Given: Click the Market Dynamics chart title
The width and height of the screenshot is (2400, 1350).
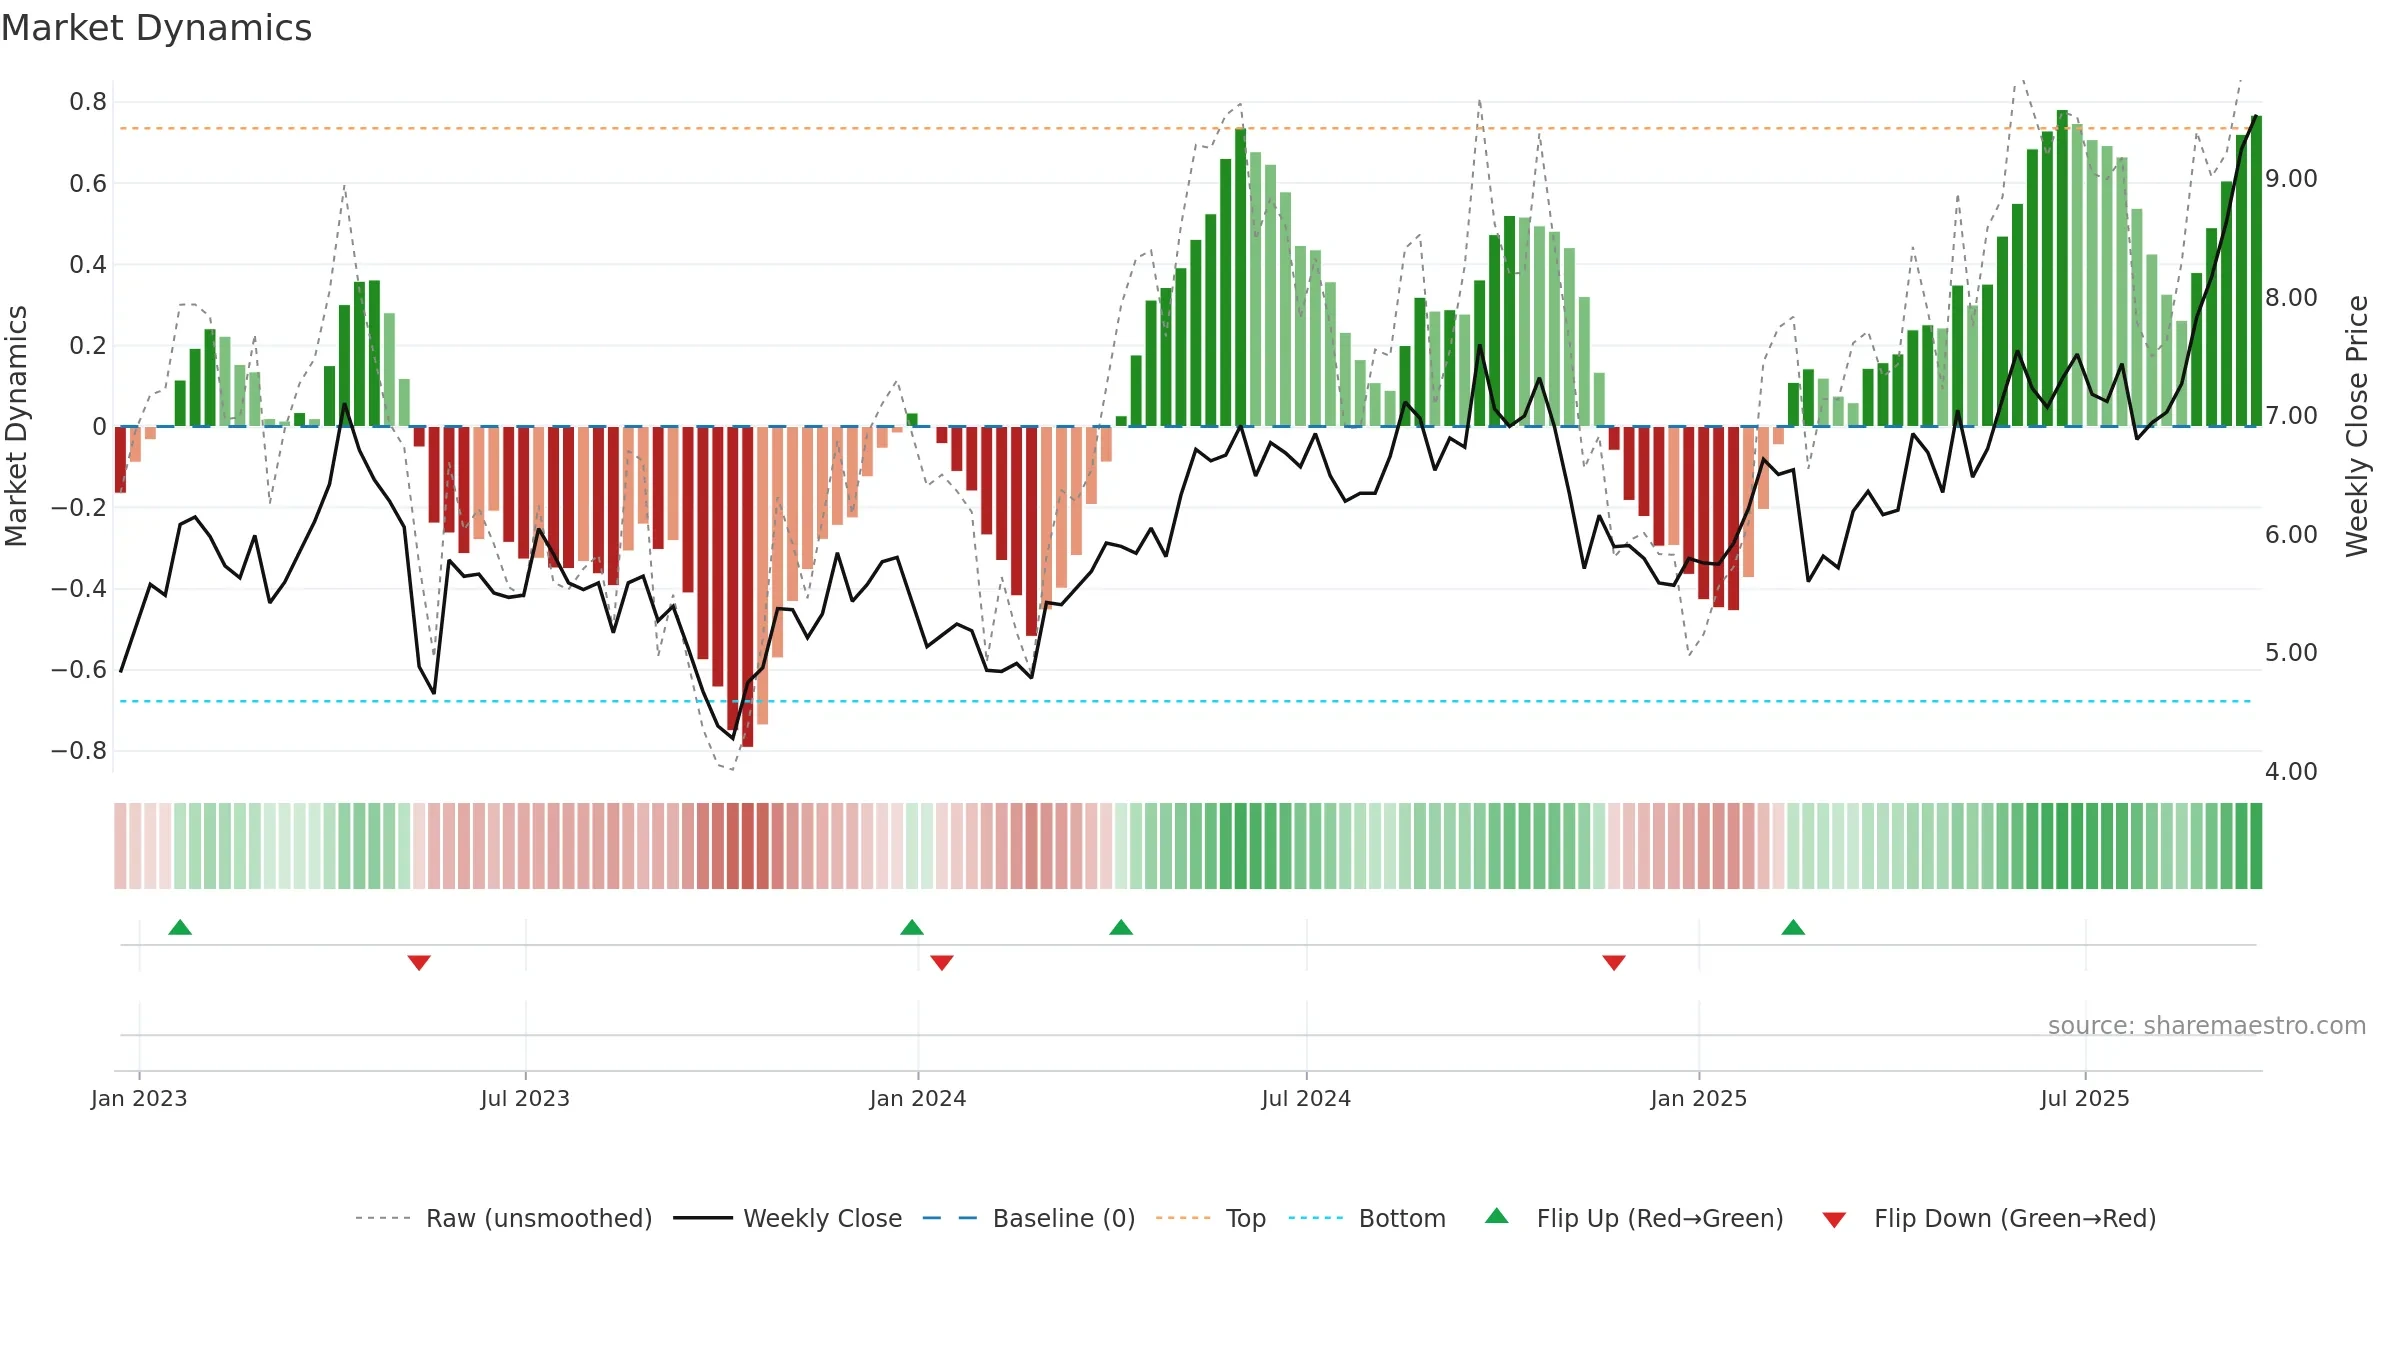Looking at the screenshot, I should [156, 28].
